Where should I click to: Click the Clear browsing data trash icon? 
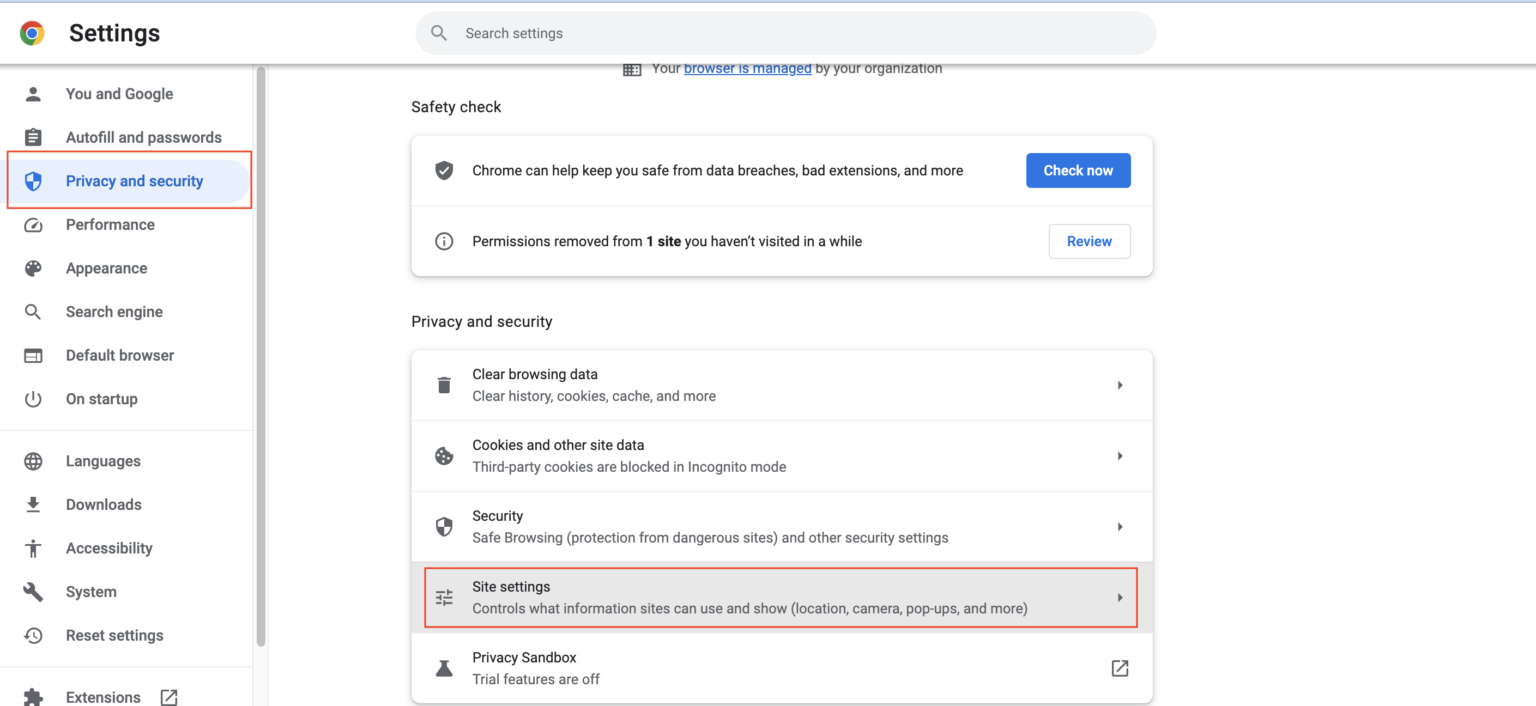coord(444,385)
